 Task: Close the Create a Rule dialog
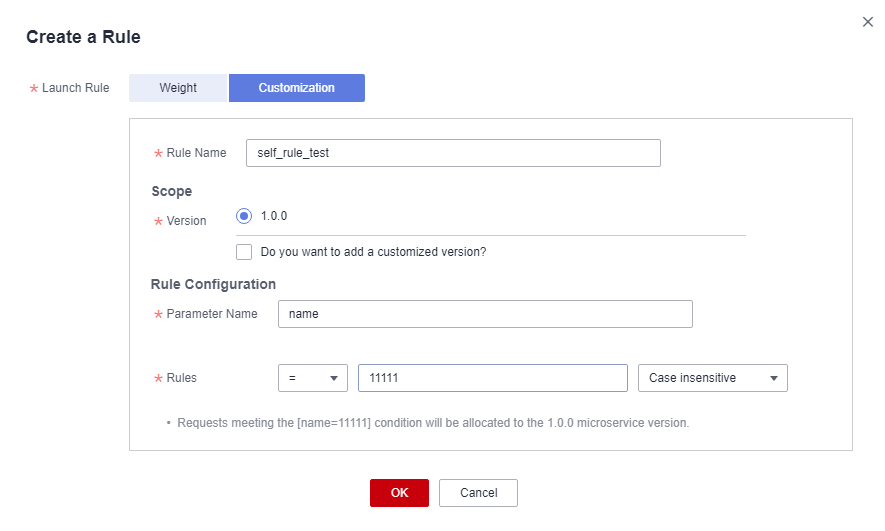[868, 22]
